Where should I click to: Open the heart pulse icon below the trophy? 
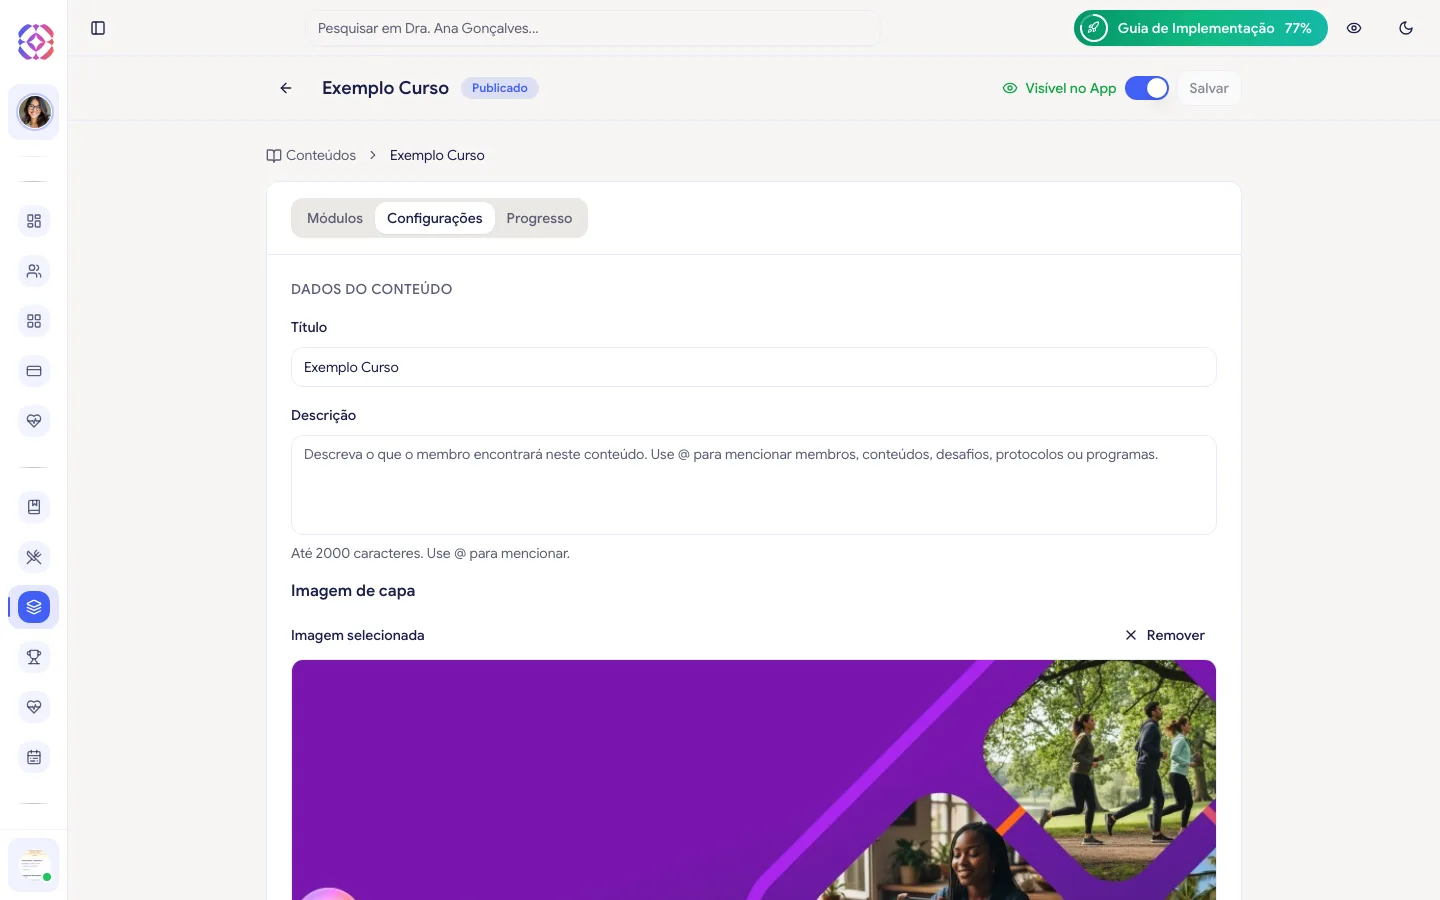pyautogui.click(x=34, y=707)
